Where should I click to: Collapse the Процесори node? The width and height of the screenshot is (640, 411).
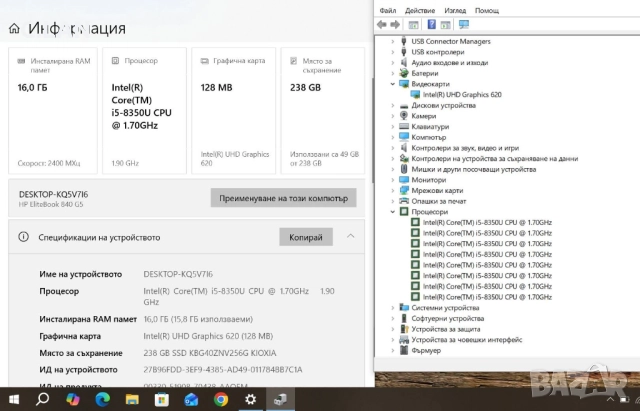point(393,211)
